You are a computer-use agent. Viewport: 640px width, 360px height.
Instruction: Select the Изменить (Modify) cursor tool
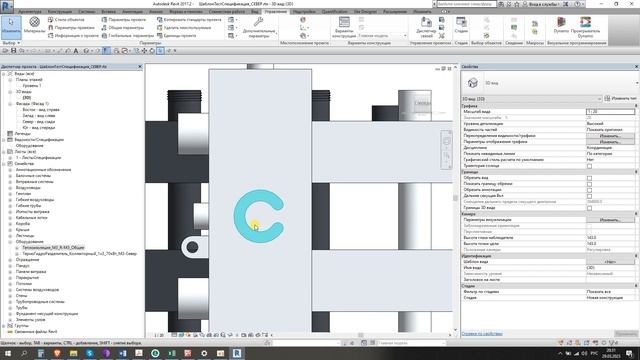pyautogui.click(x=11, y=27)
